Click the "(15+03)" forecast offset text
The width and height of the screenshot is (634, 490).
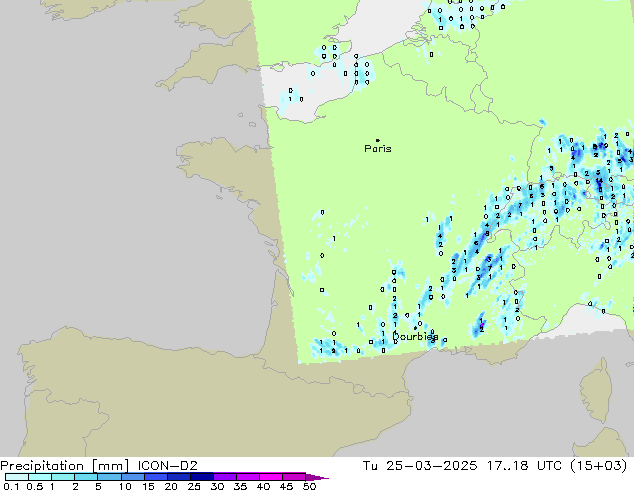[599, 466]
